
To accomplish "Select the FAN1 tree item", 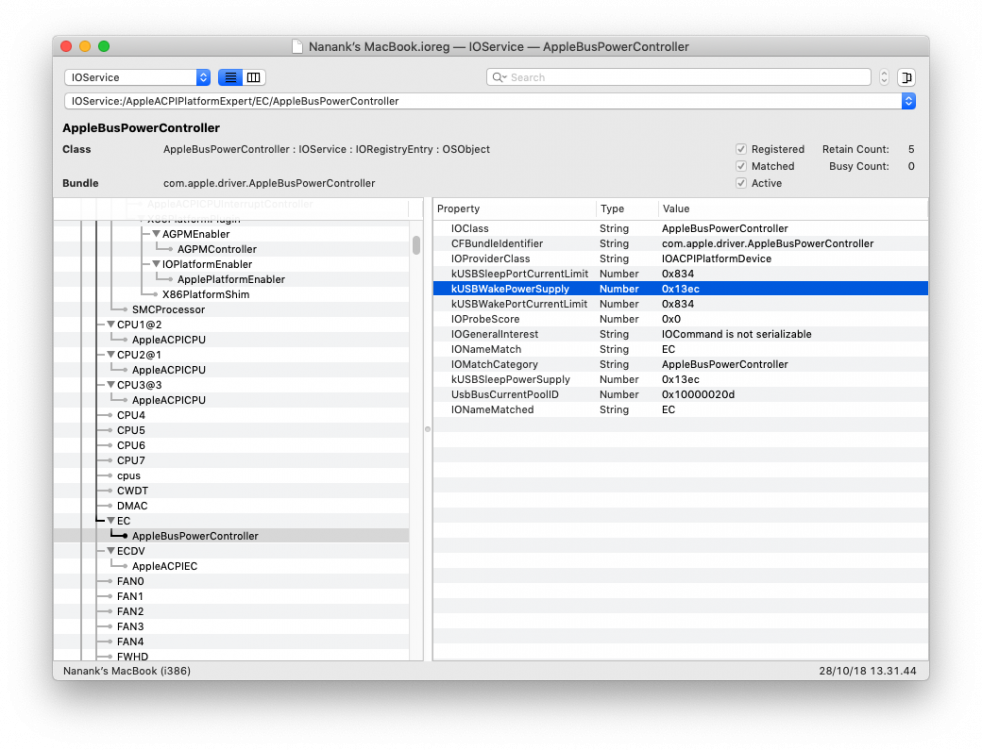I will [x=130, y=596].
